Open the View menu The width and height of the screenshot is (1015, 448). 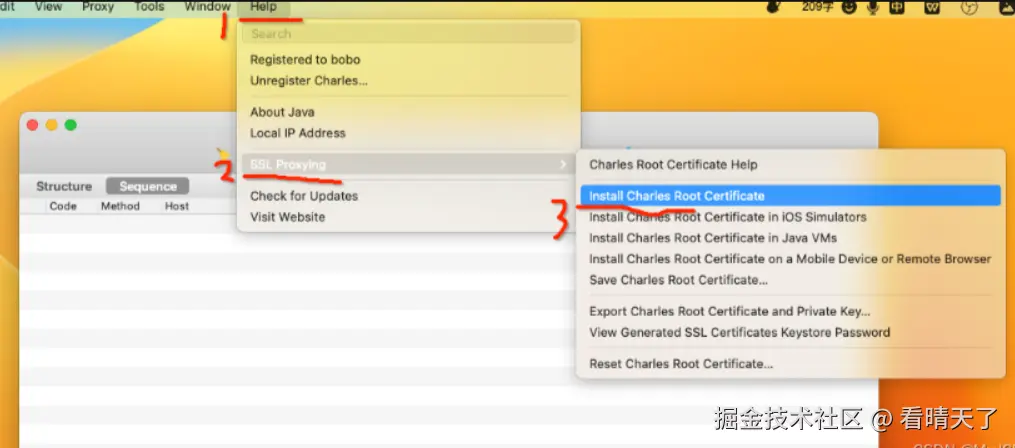[49, 7]
